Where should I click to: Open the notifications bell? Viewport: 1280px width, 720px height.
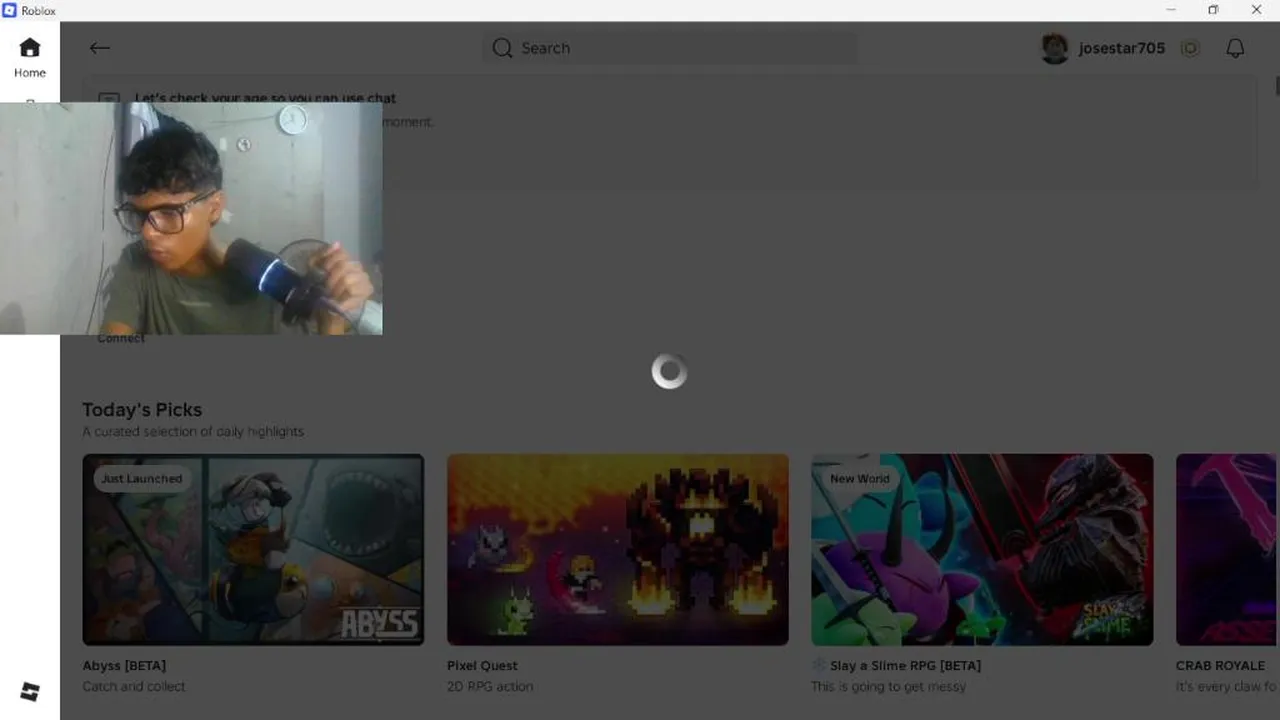(1235, 48)
